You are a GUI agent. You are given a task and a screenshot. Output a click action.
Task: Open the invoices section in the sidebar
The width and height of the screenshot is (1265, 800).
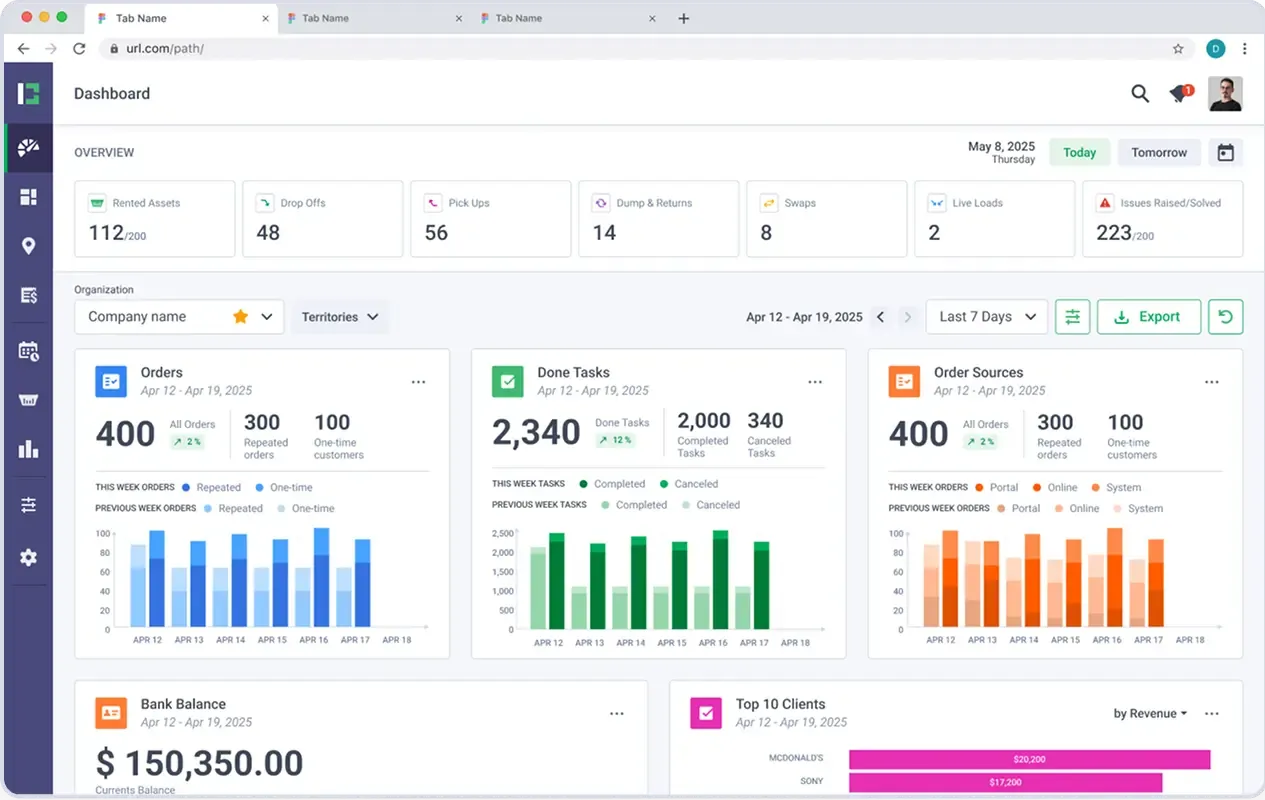tap(27, 294)
